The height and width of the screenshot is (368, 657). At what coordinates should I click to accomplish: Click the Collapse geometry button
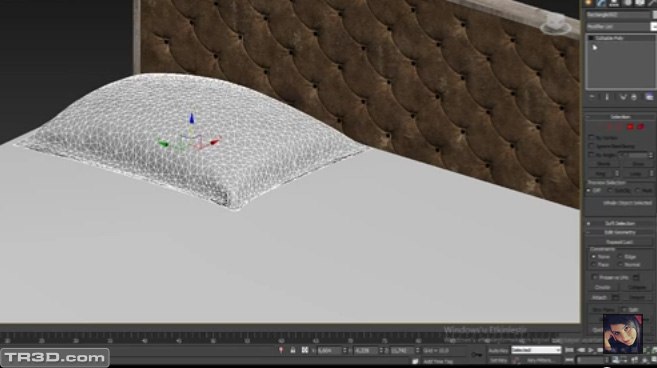(637, 288)
